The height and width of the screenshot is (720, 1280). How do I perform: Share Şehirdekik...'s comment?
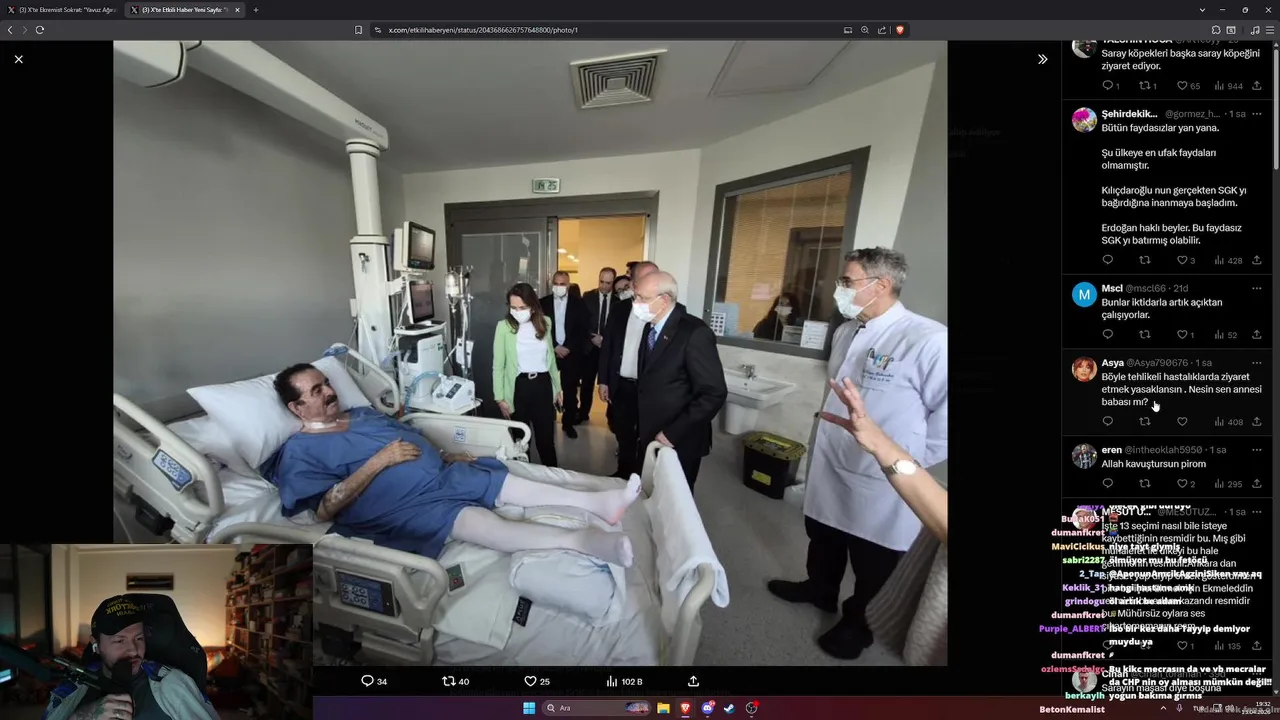click(1257, 260)
